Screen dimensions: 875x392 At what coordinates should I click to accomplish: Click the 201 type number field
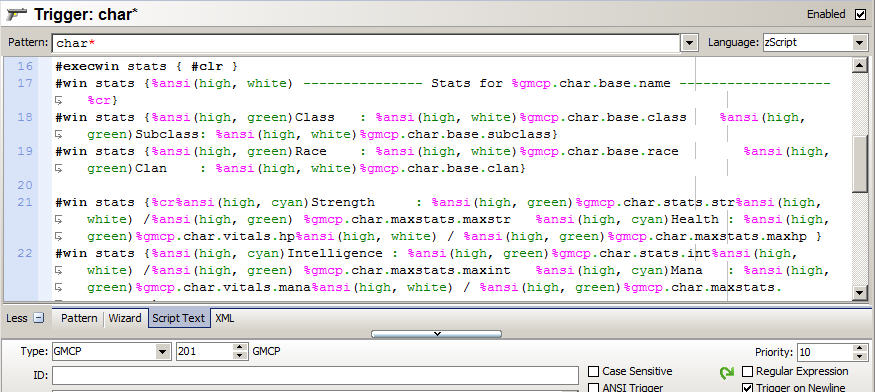(x=205, y=352)
